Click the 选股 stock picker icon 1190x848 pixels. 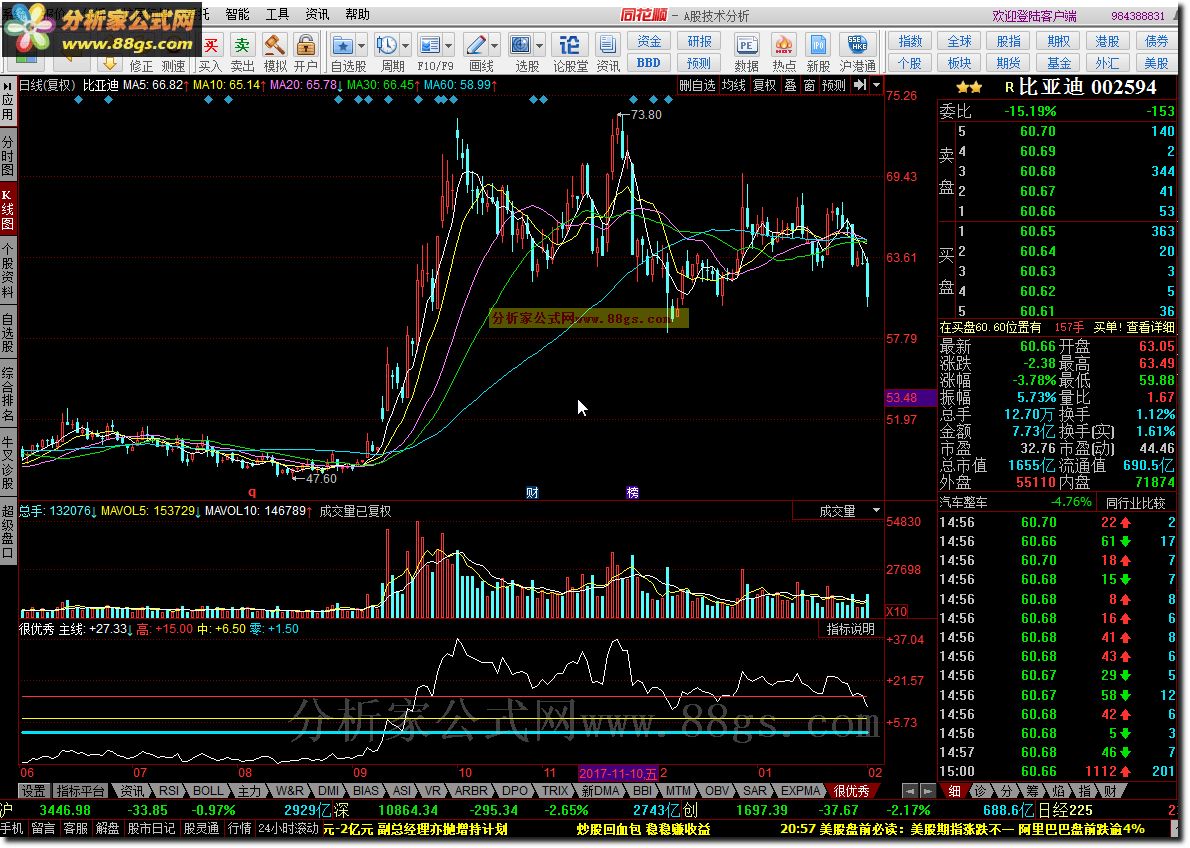521,46
